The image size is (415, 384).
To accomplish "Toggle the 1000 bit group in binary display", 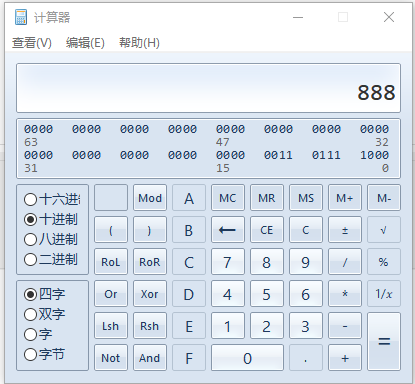I will (x=374, y=155).
